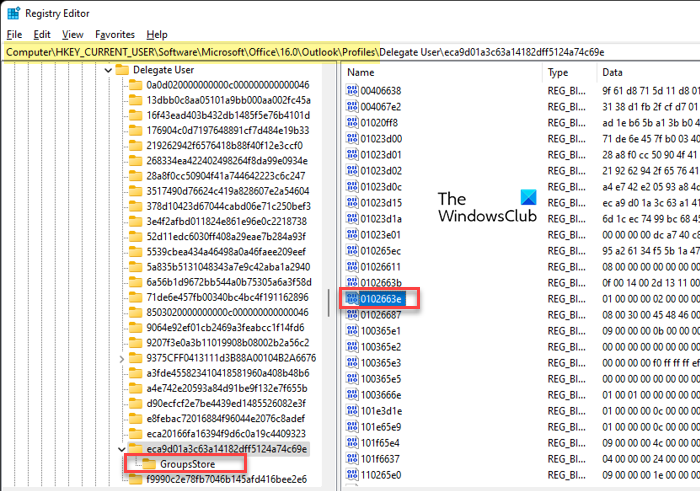Select key 28a8f0cc50904f41a744642223c6c247
The height and width of the screenshot is (491, 700).
226,176
